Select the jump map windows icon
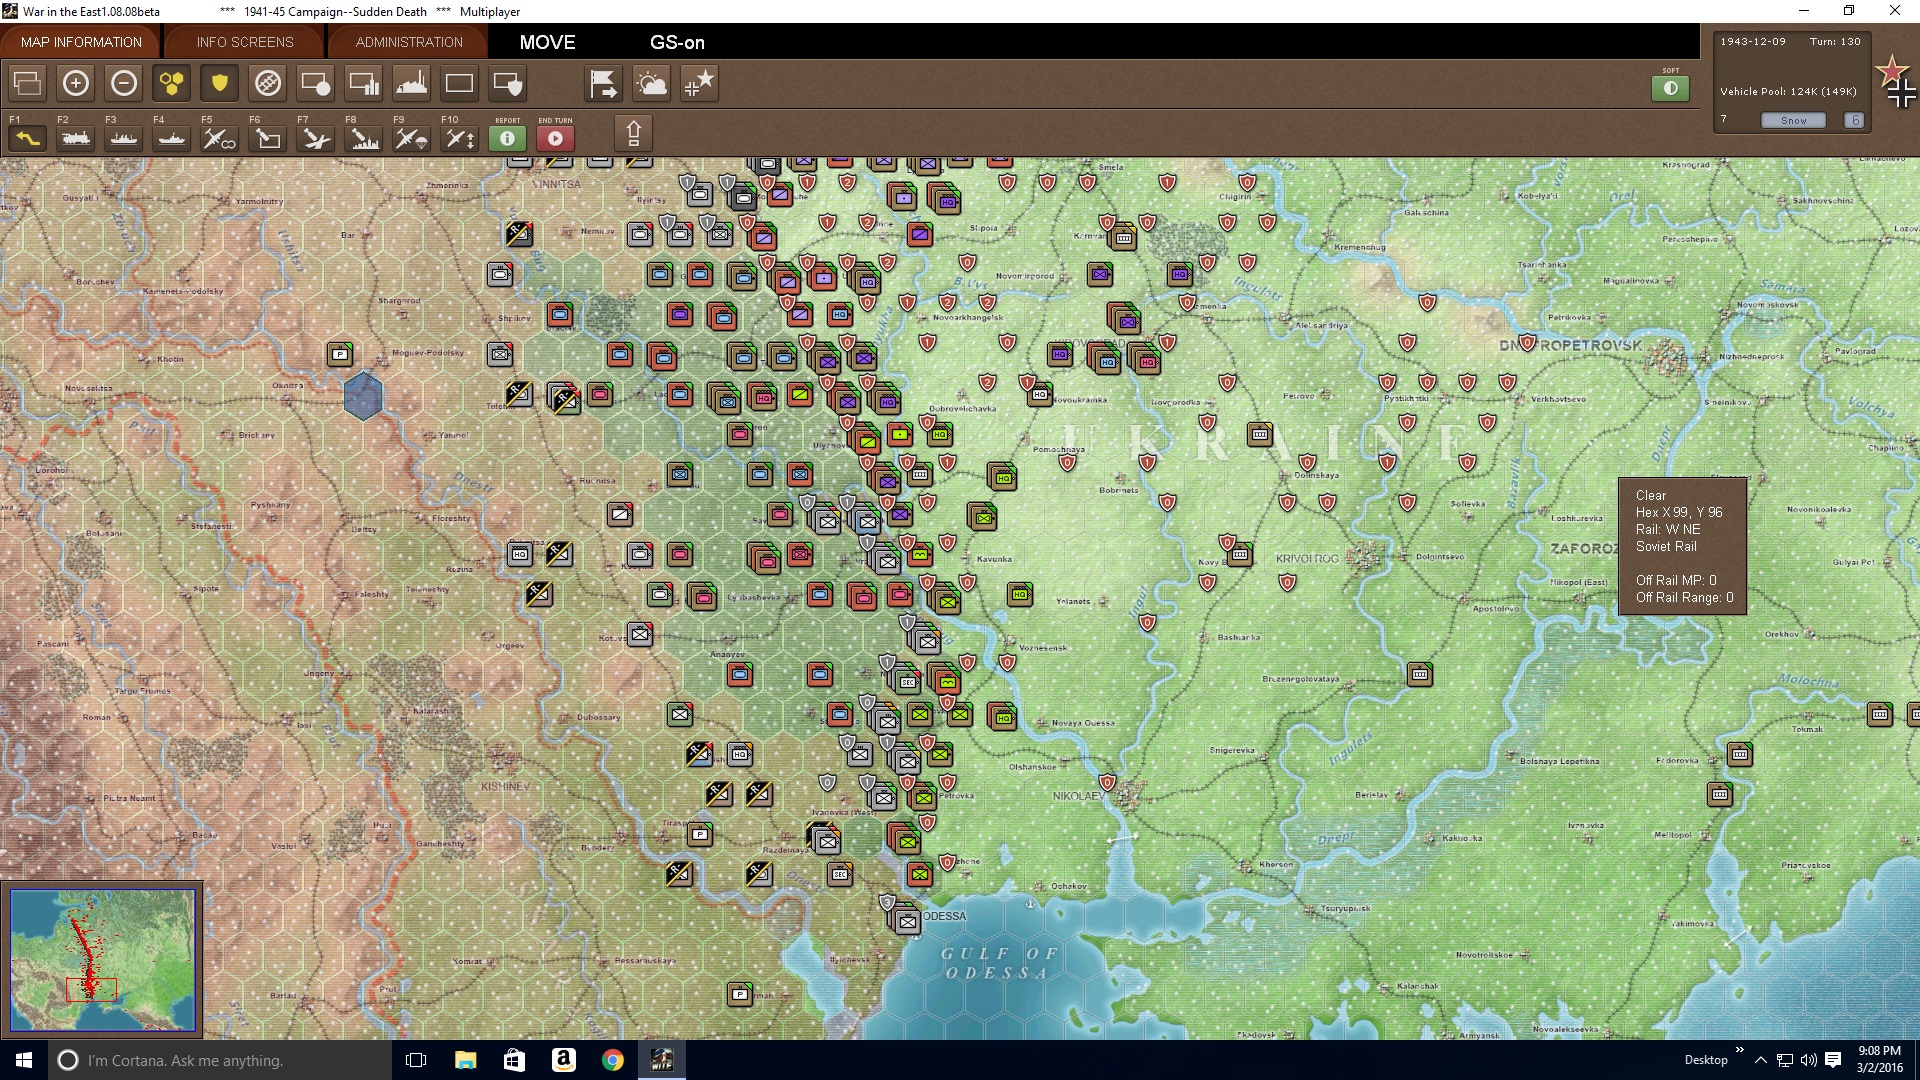The height and width of the screenshot is (1080, 1920). [x=27, y=84]
